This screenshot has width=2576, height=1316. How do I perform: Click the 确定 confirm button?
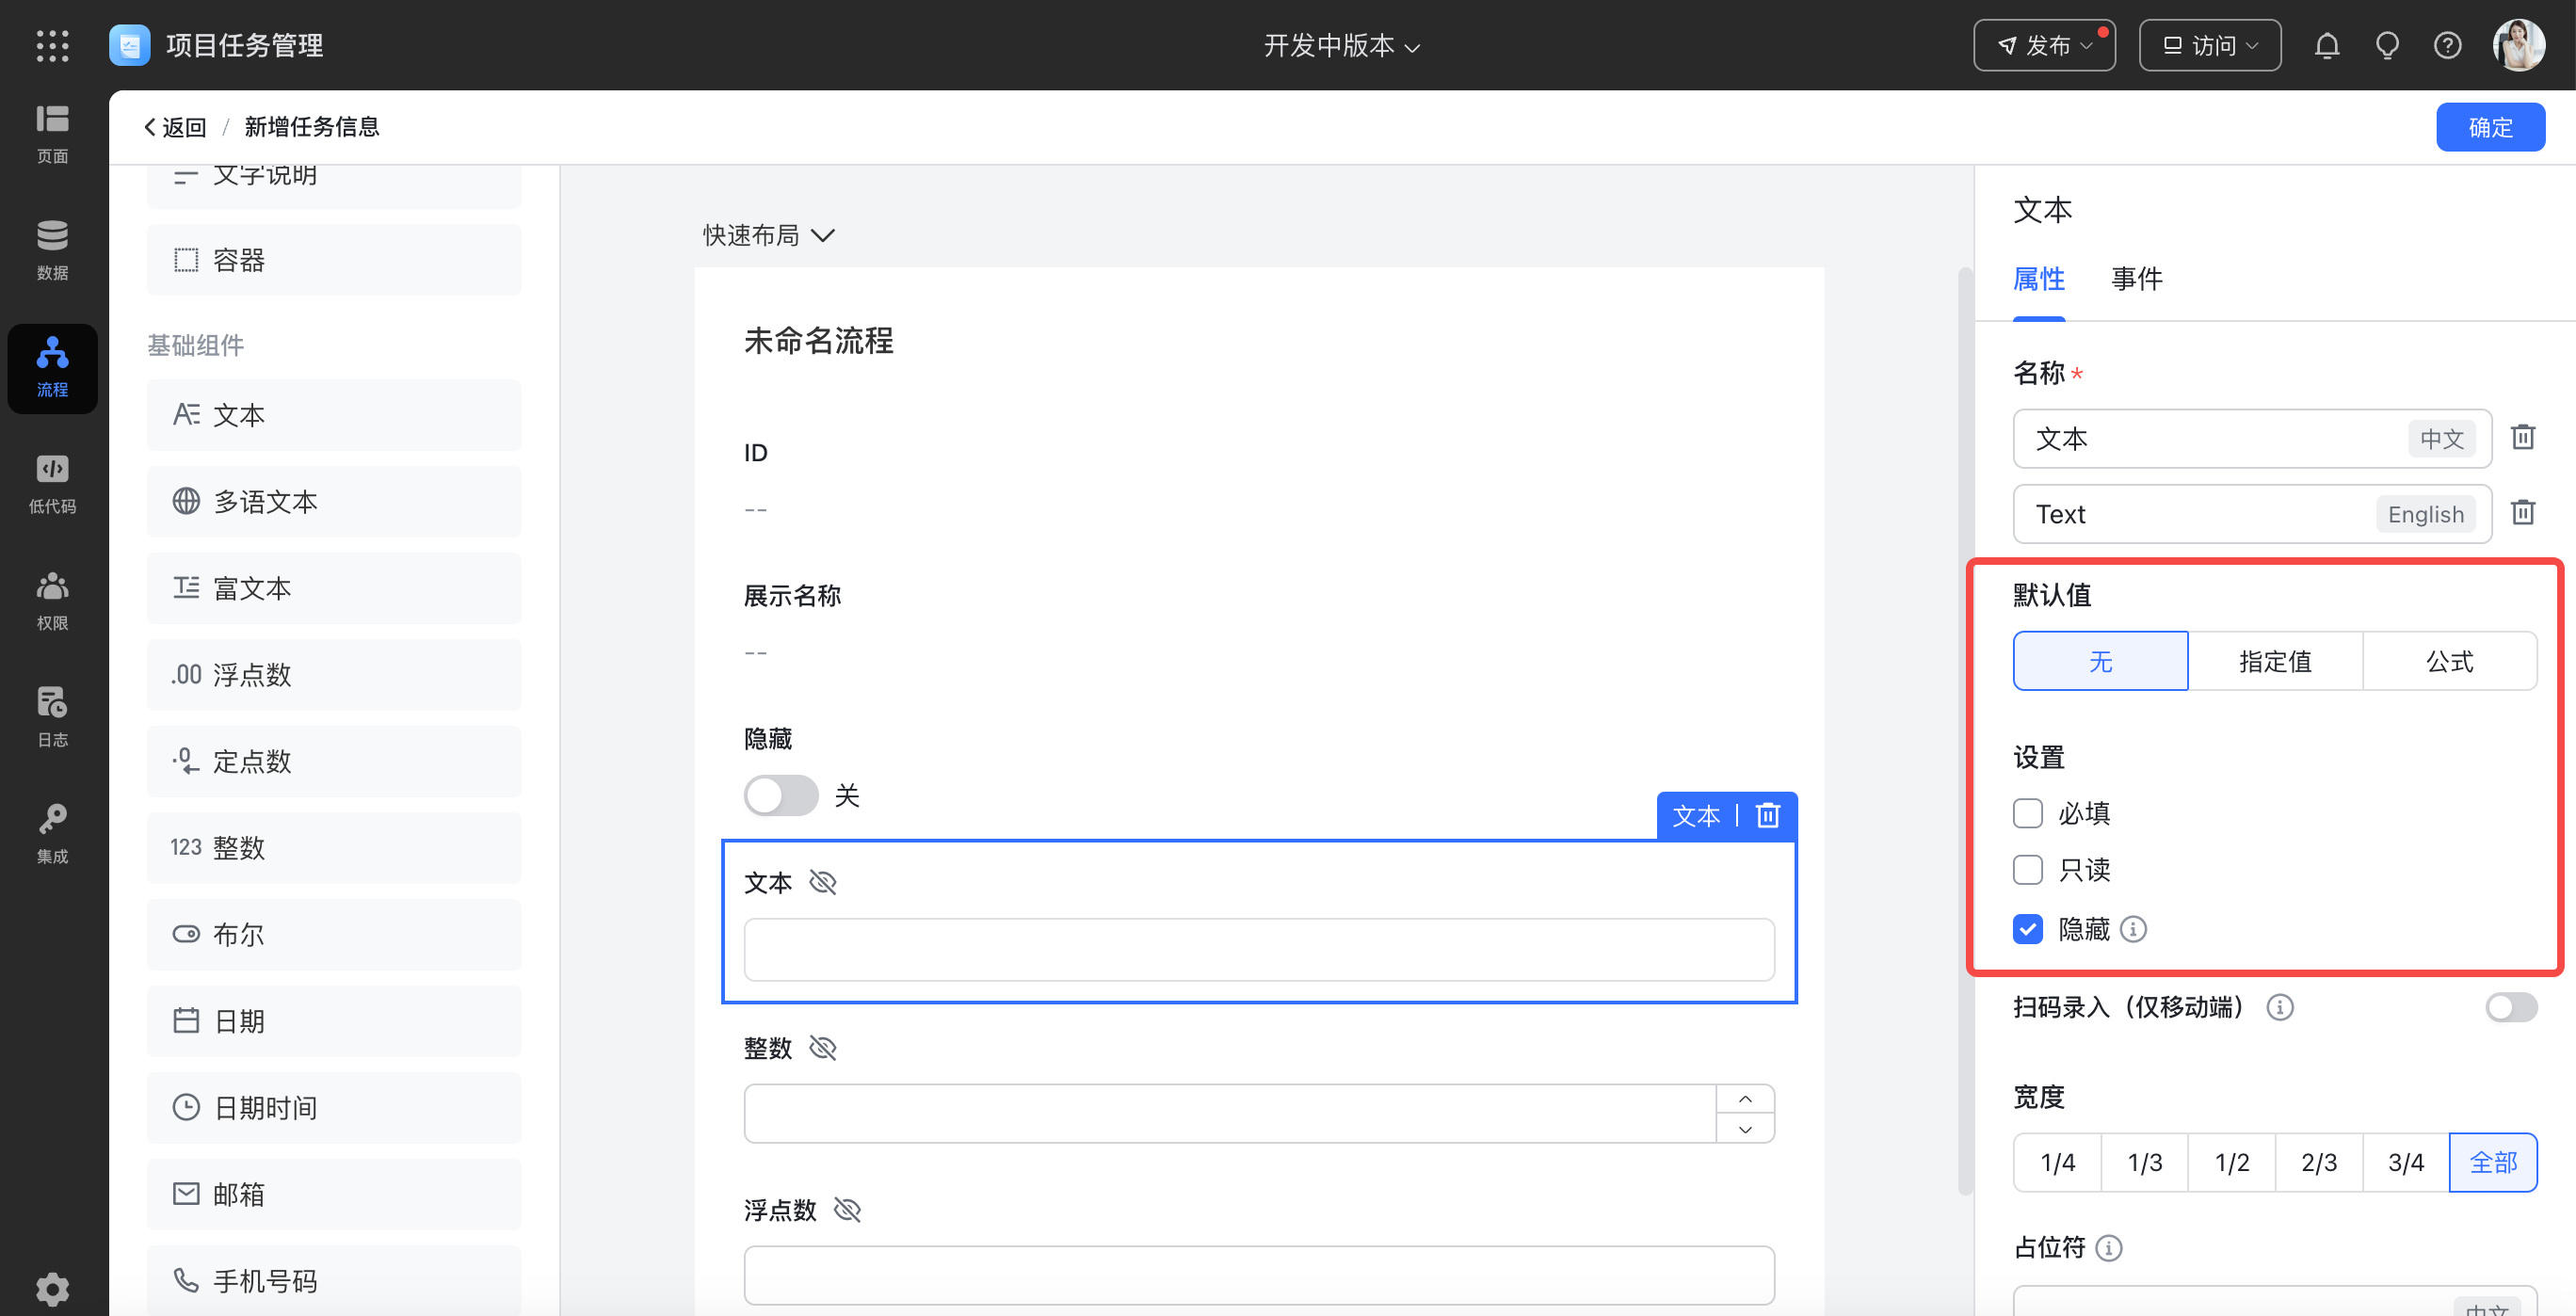coord(2490,127)
